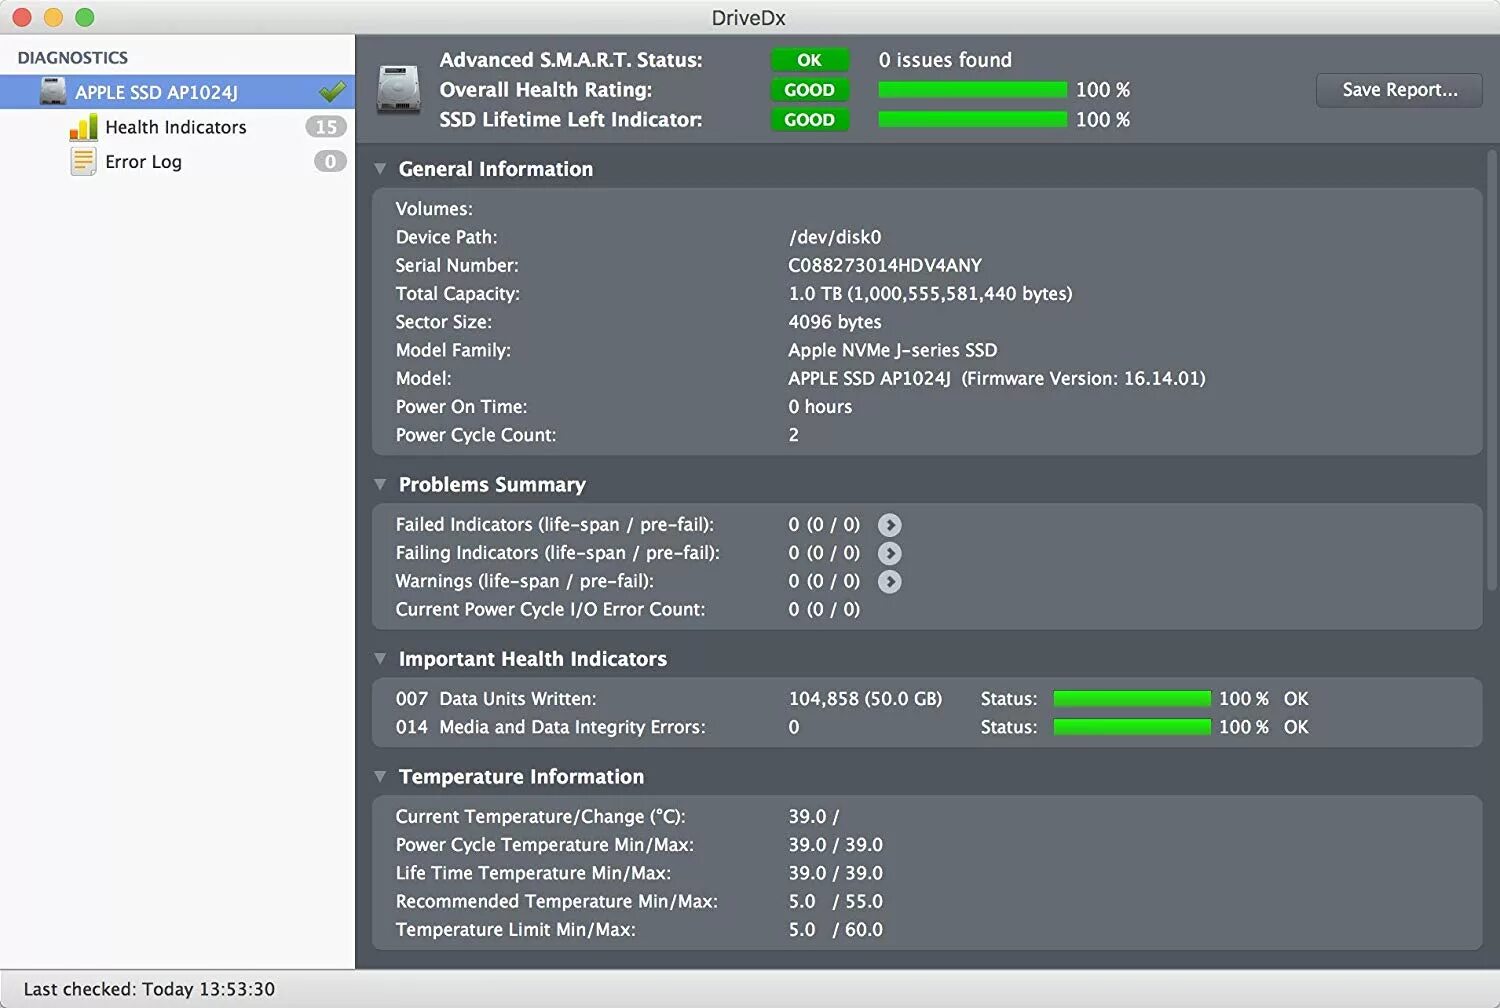The width and height of the screenshot is (1500, 1008).
Task: Click Life Time Temperature Min/Max label
Action: tap(533, 874)
